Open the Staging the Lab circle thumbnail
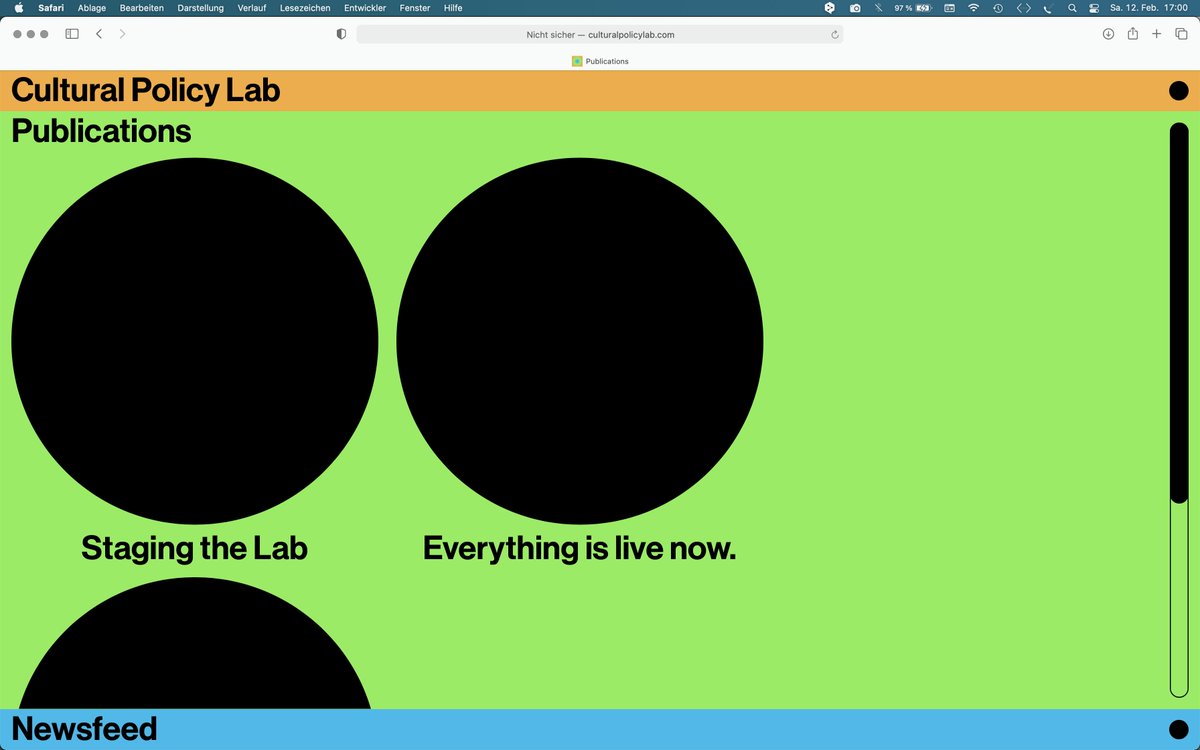Screen dimensions: 1200x750 195,341
